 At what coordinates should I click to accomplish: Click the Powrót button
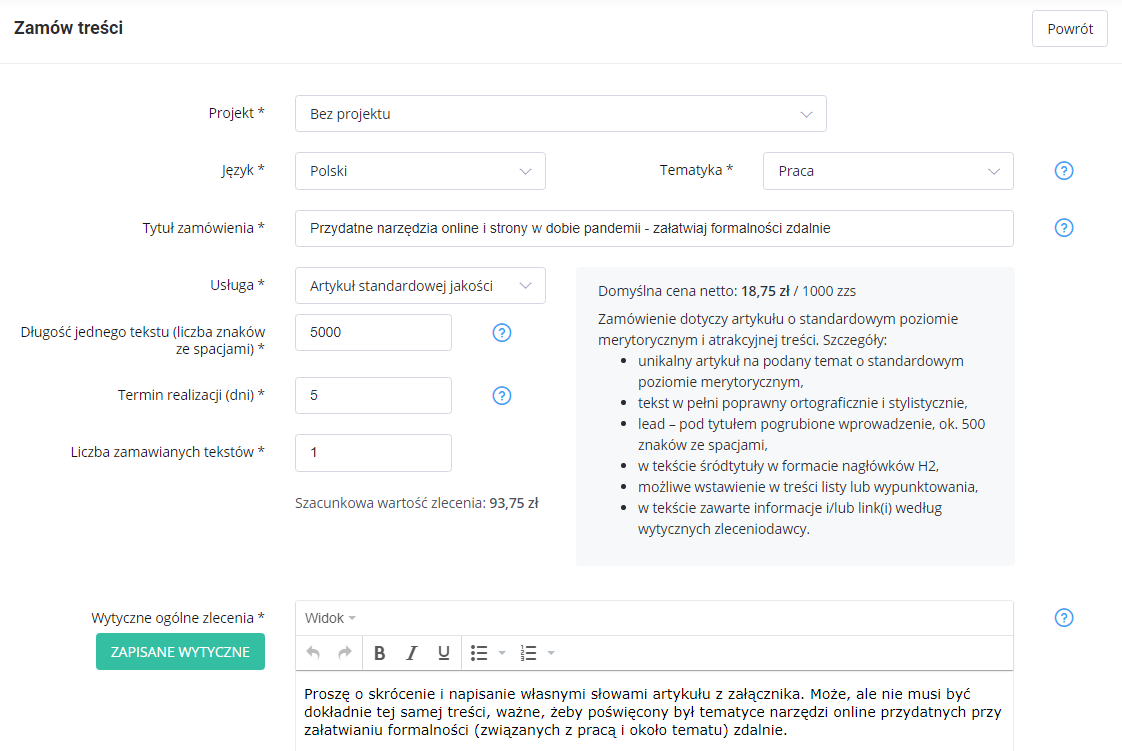[1070, 29]
